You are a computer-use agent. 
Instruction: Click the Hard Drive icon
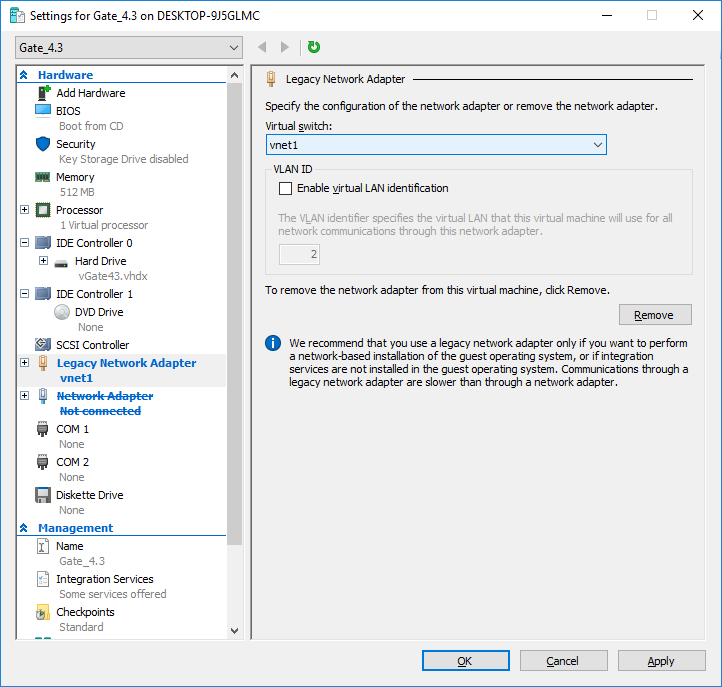coord(61,263)
